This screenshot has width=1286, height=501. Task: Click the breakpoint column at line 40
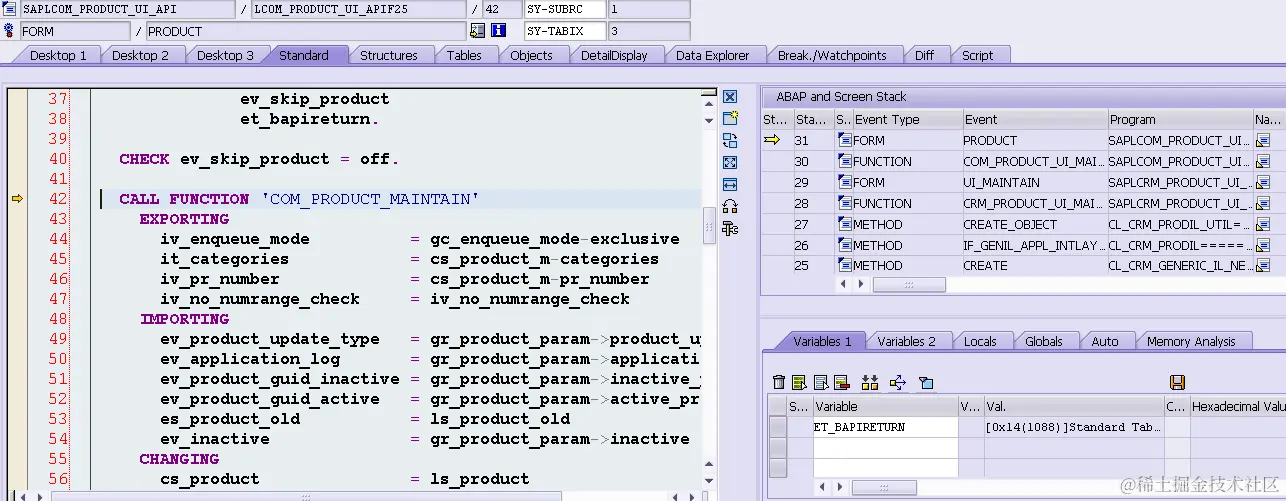point(17,159)
